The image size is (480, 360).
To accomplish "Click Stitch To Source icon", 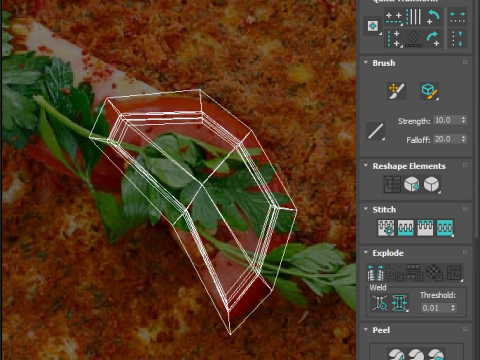I will click(425, 228).
